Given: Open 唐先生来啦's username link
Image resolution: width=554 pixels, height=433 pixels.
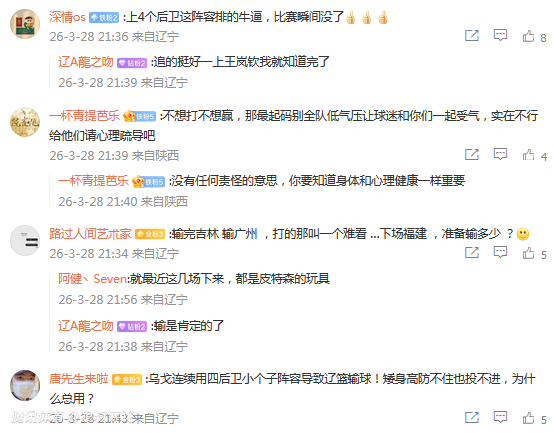Looking at the screenshot, I should pos(78,379).
